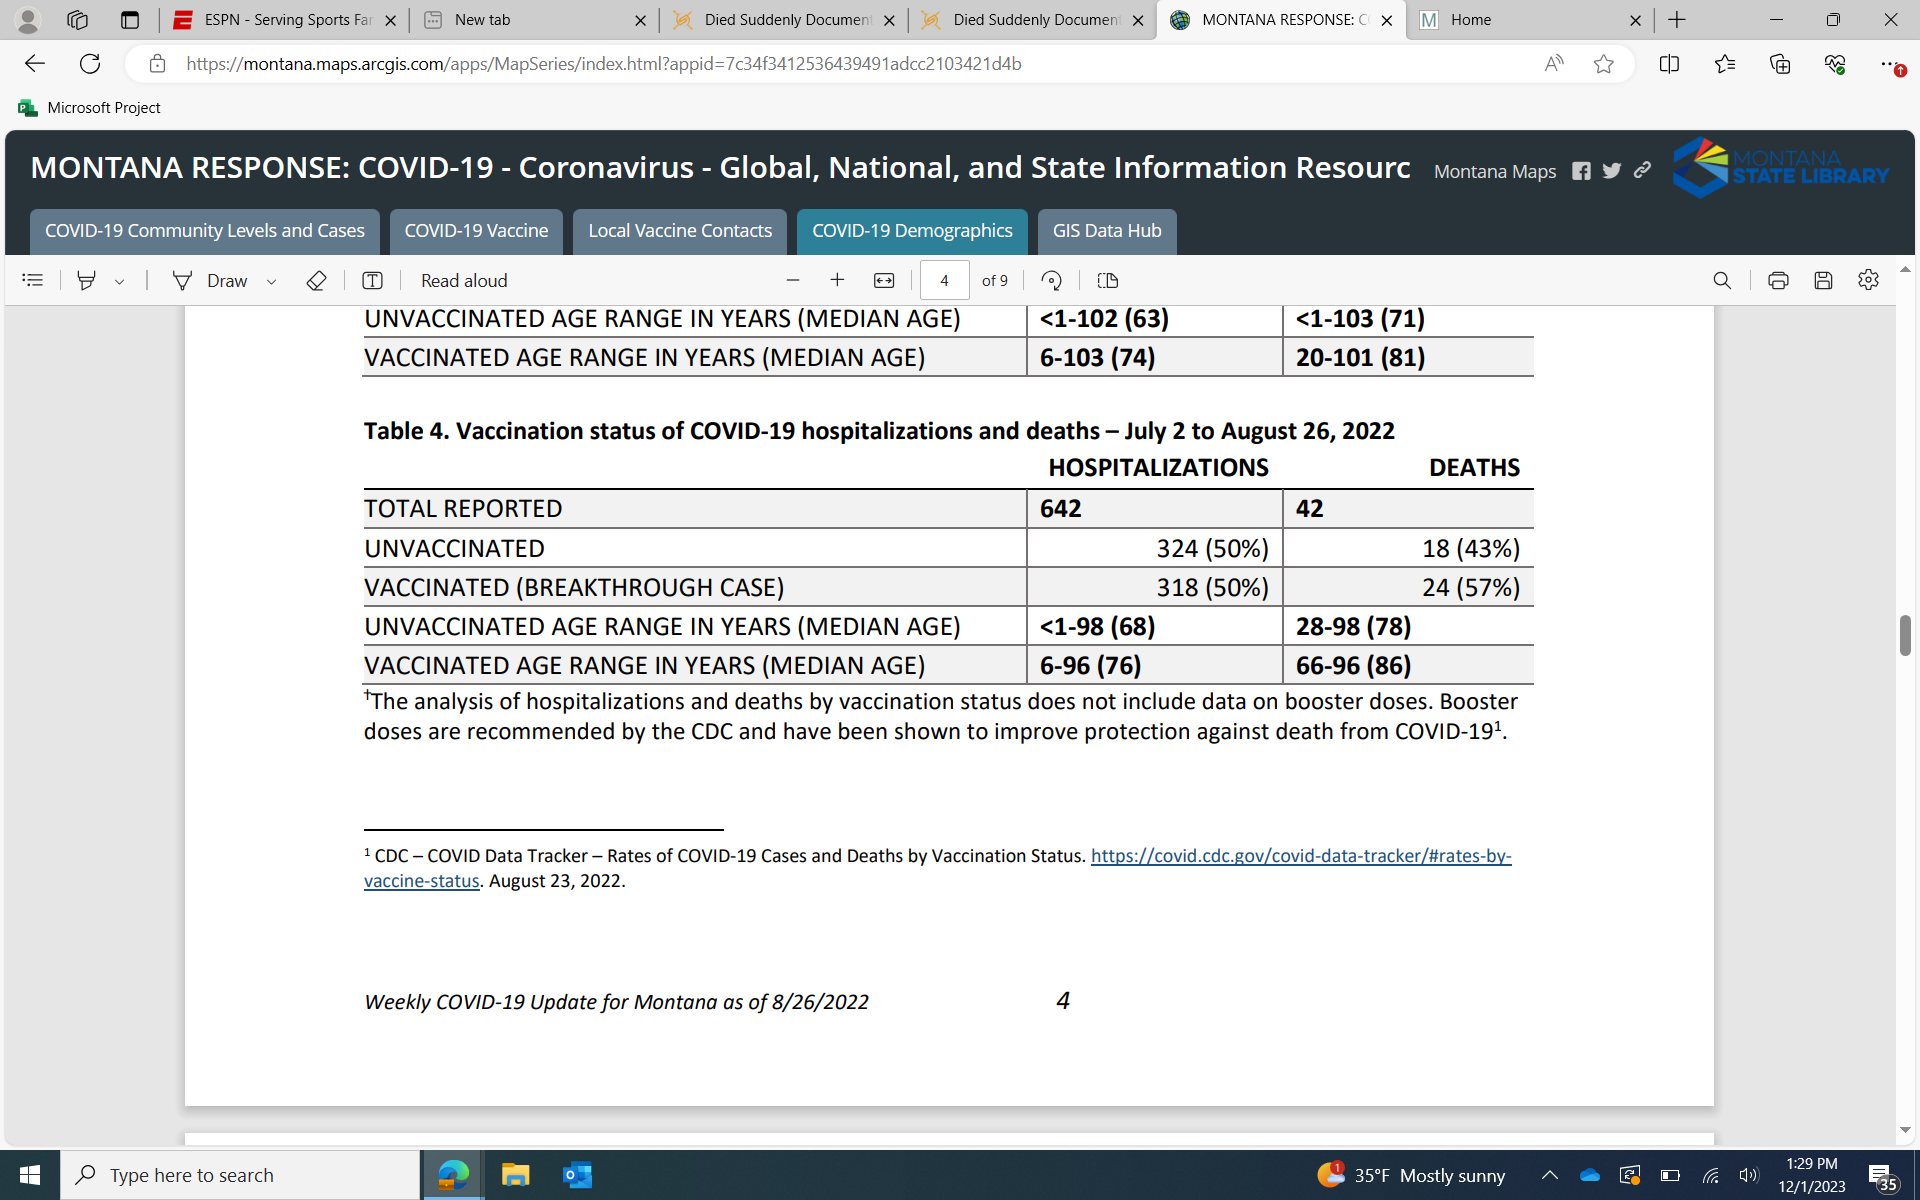
Task: Click the PDF zoom in plus icon
Action: [x=838, y=281]
